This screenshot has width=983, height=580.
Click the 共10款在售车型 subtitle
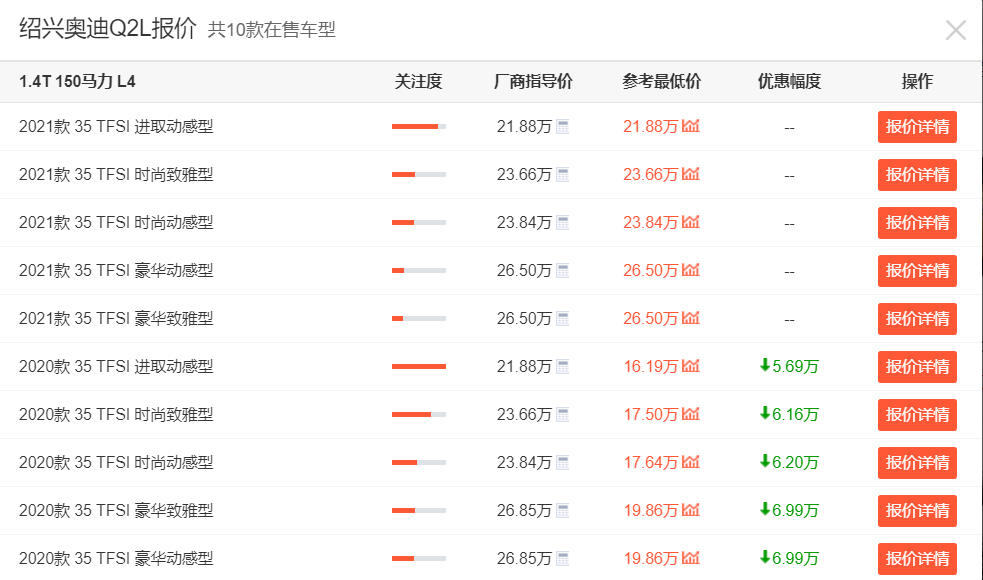pyautogui.click(x=271, y=29)
